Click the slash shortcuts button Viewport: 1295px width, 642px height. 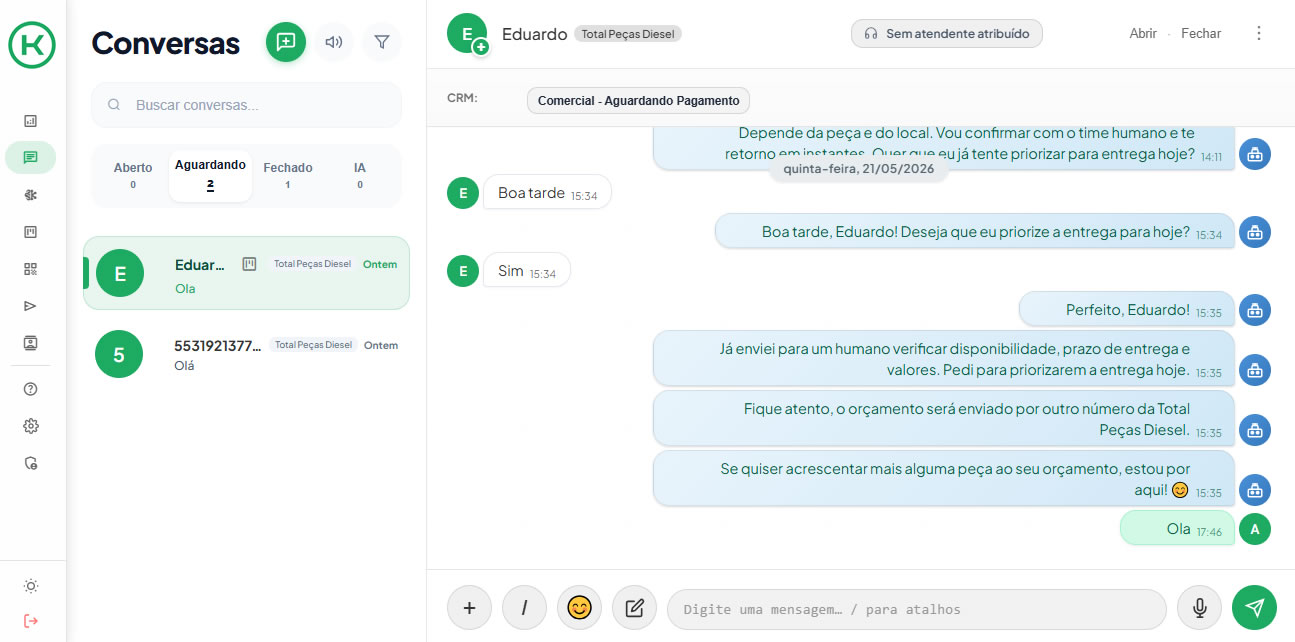[524, 607]
